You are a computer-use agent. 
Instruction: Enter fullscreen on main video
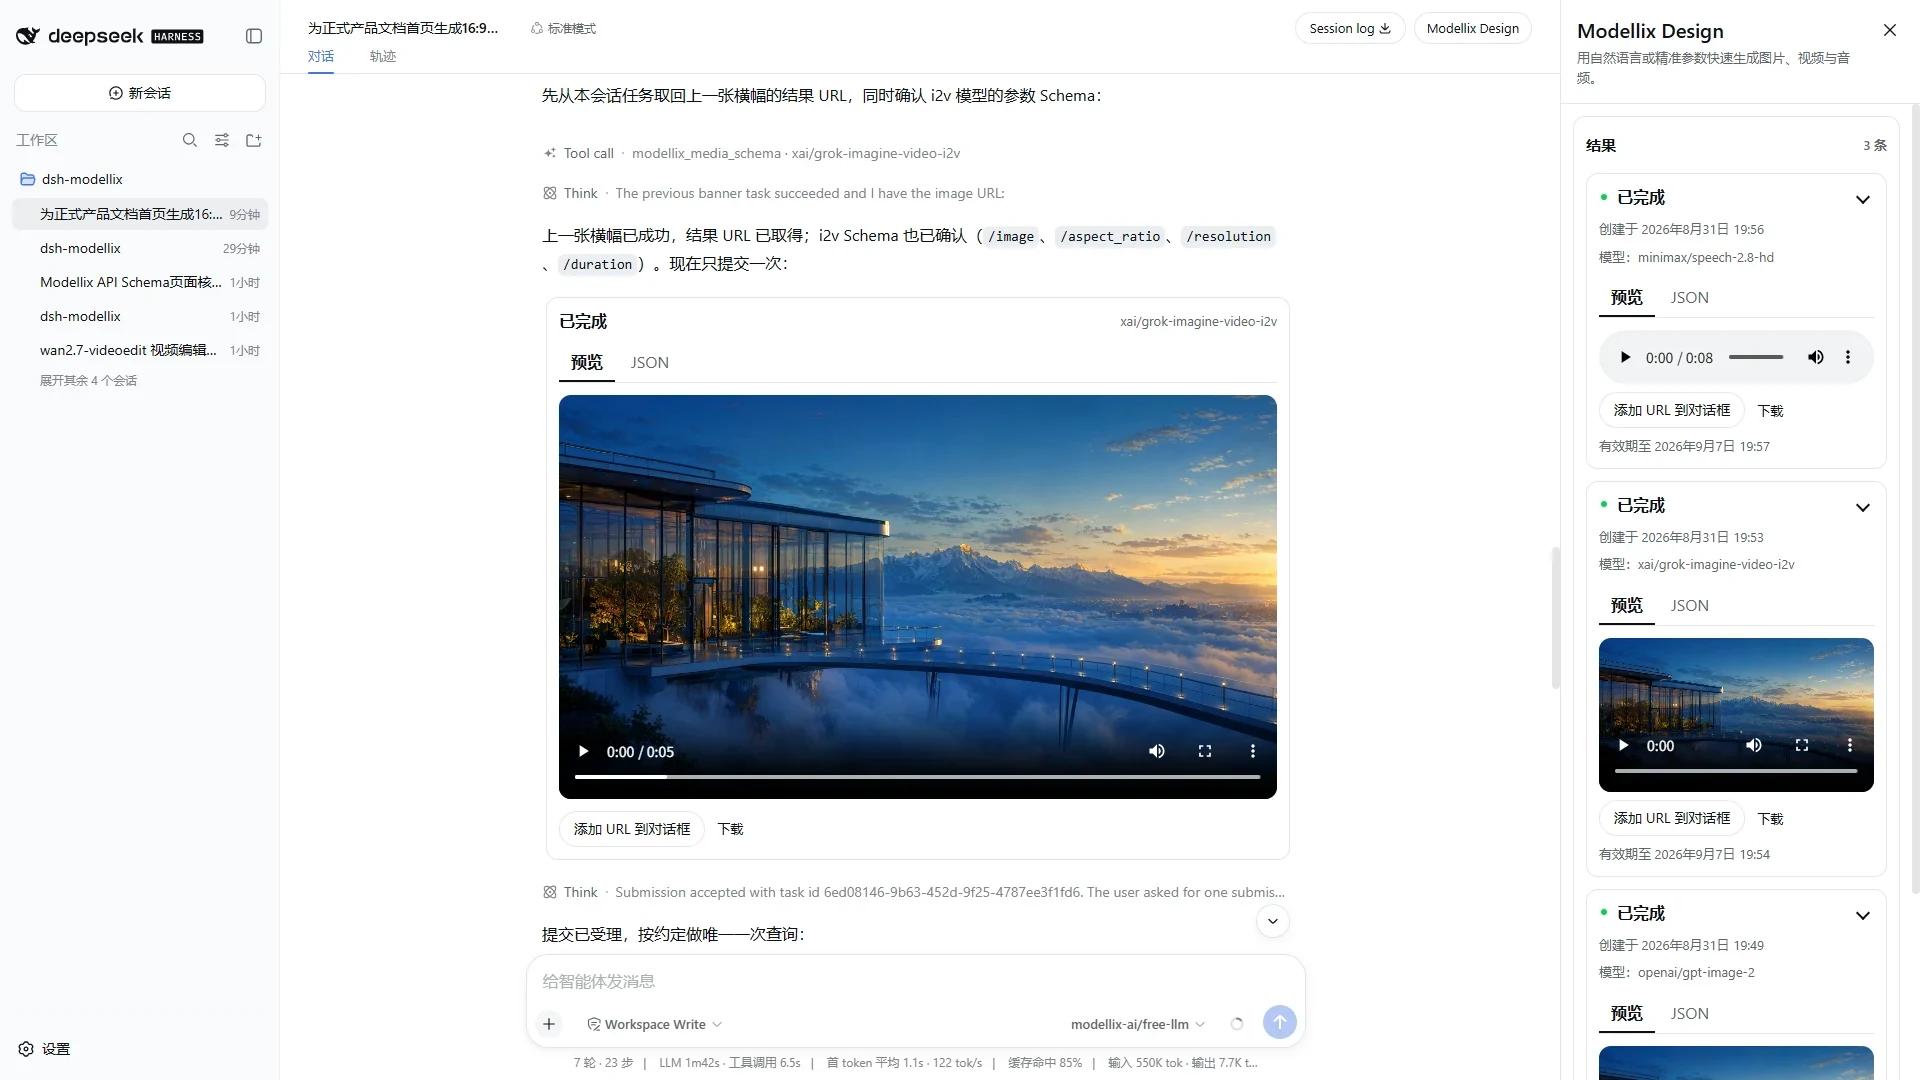pos(1205,752)
